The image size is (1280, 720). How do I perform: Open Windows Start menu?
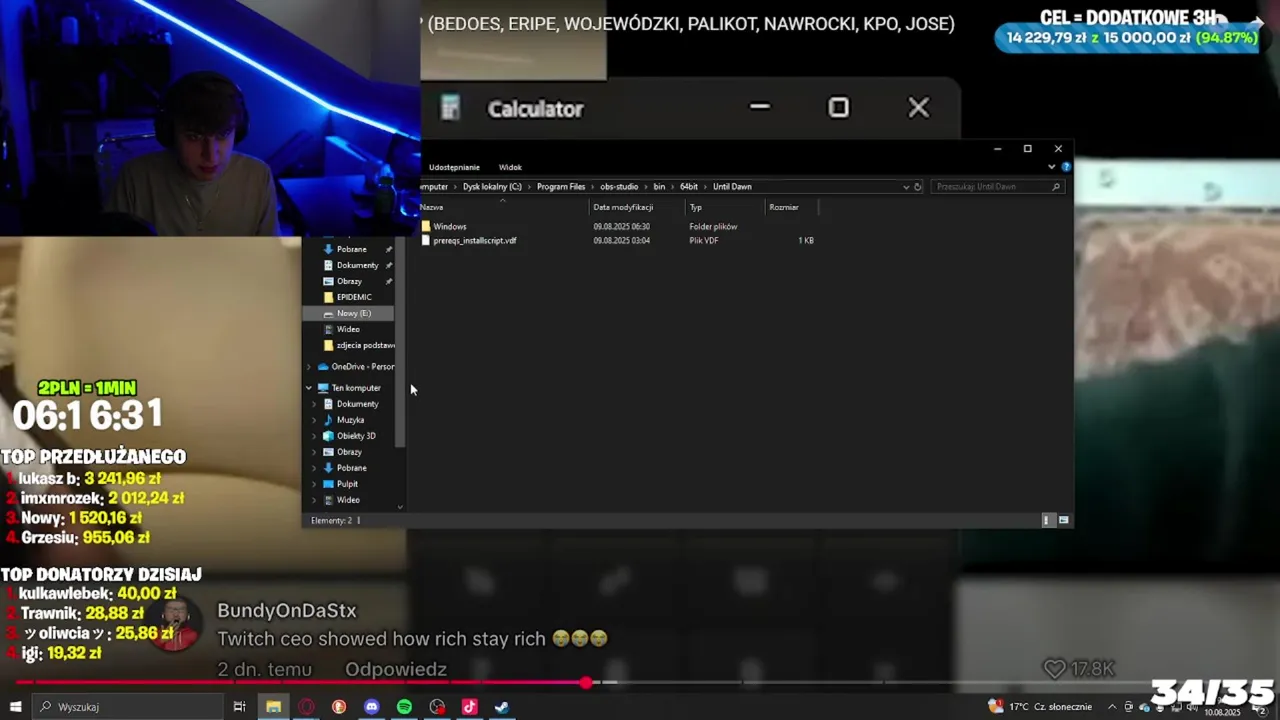15,707
